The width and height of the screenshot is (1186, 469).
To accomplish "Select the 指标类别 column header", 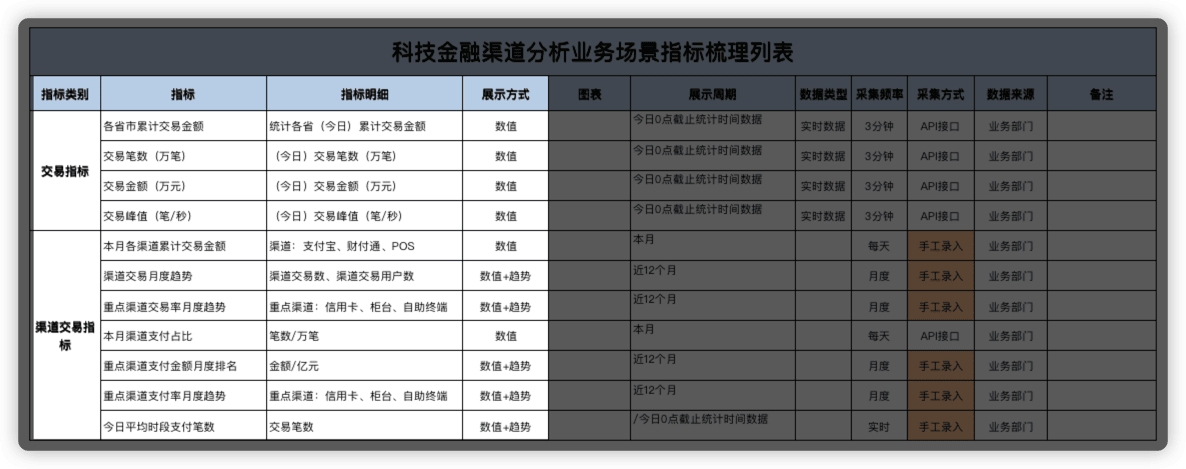I will click(x=66, y=95).
